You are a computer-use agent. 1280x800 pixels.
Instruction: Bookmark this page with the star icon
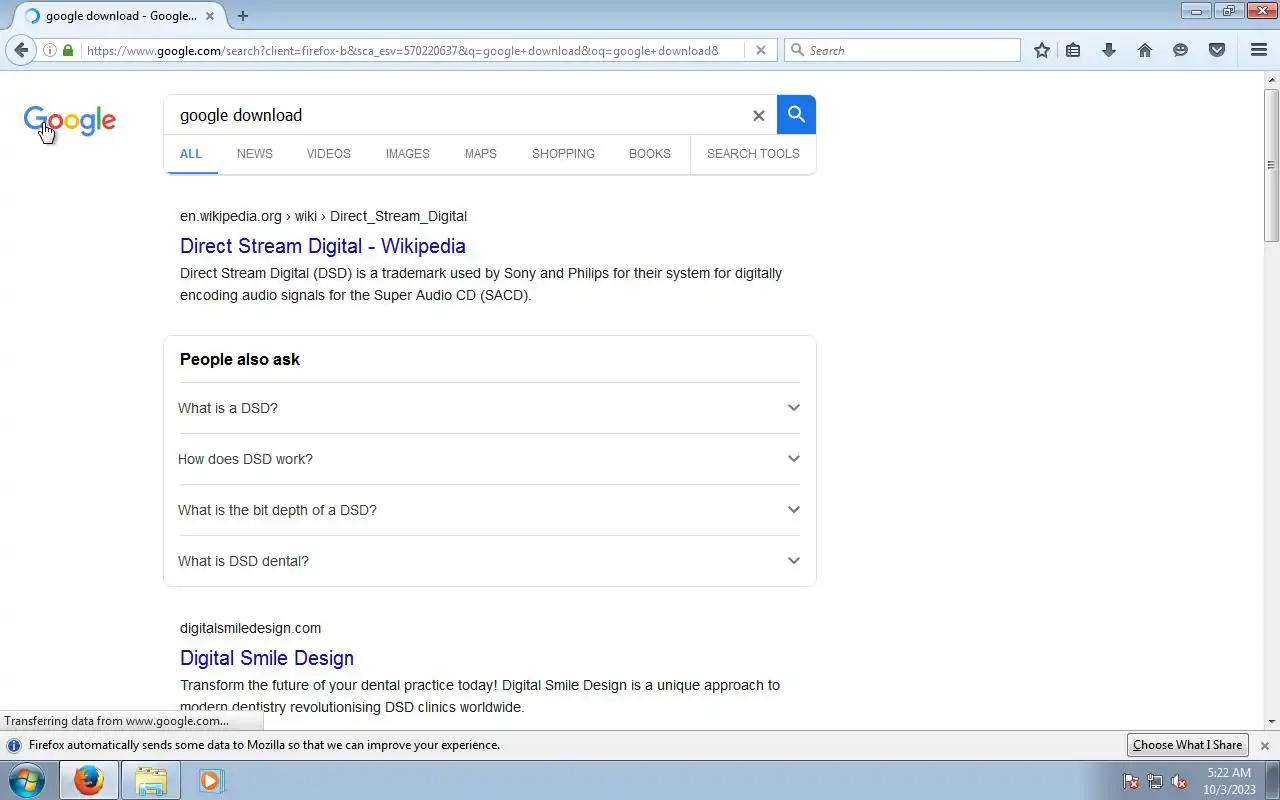coord(1042,50)
